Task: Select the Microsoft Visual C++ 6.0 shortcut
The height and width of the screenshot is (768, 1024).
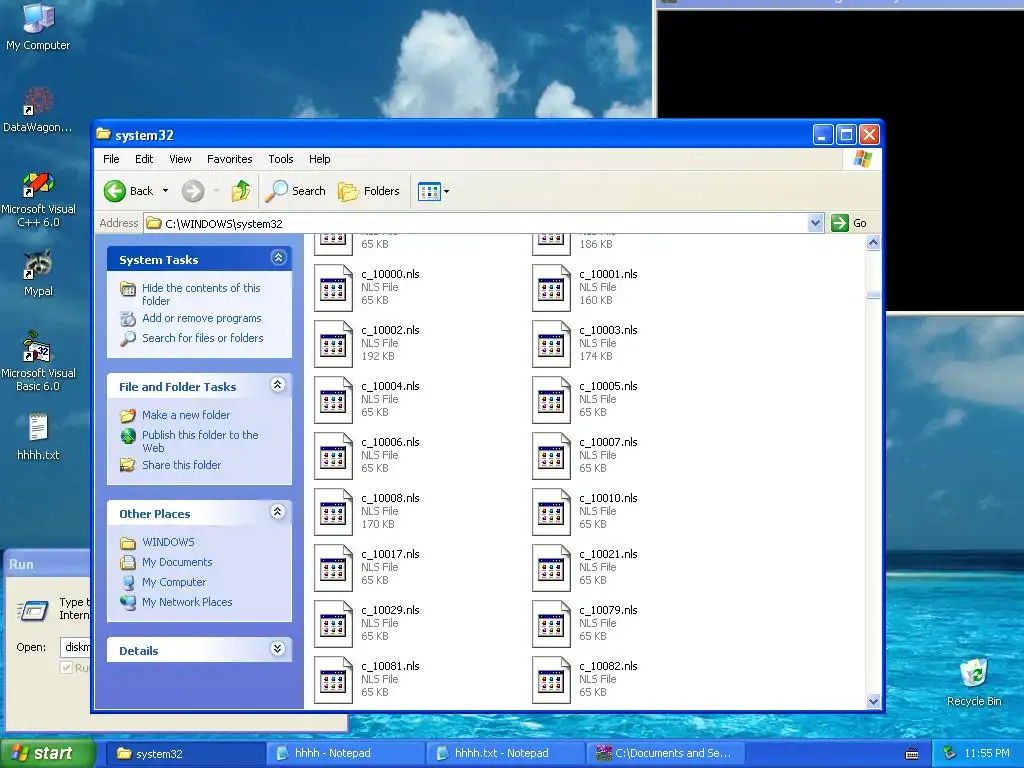Action: pos(38,199)
